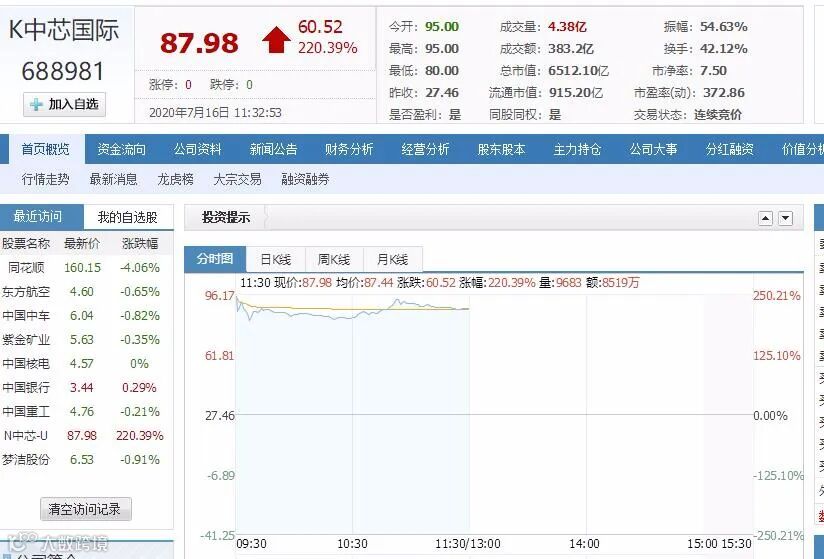Show the 分时图 chart tab
This screenshot has width=824, height=559.
[215, 258]
